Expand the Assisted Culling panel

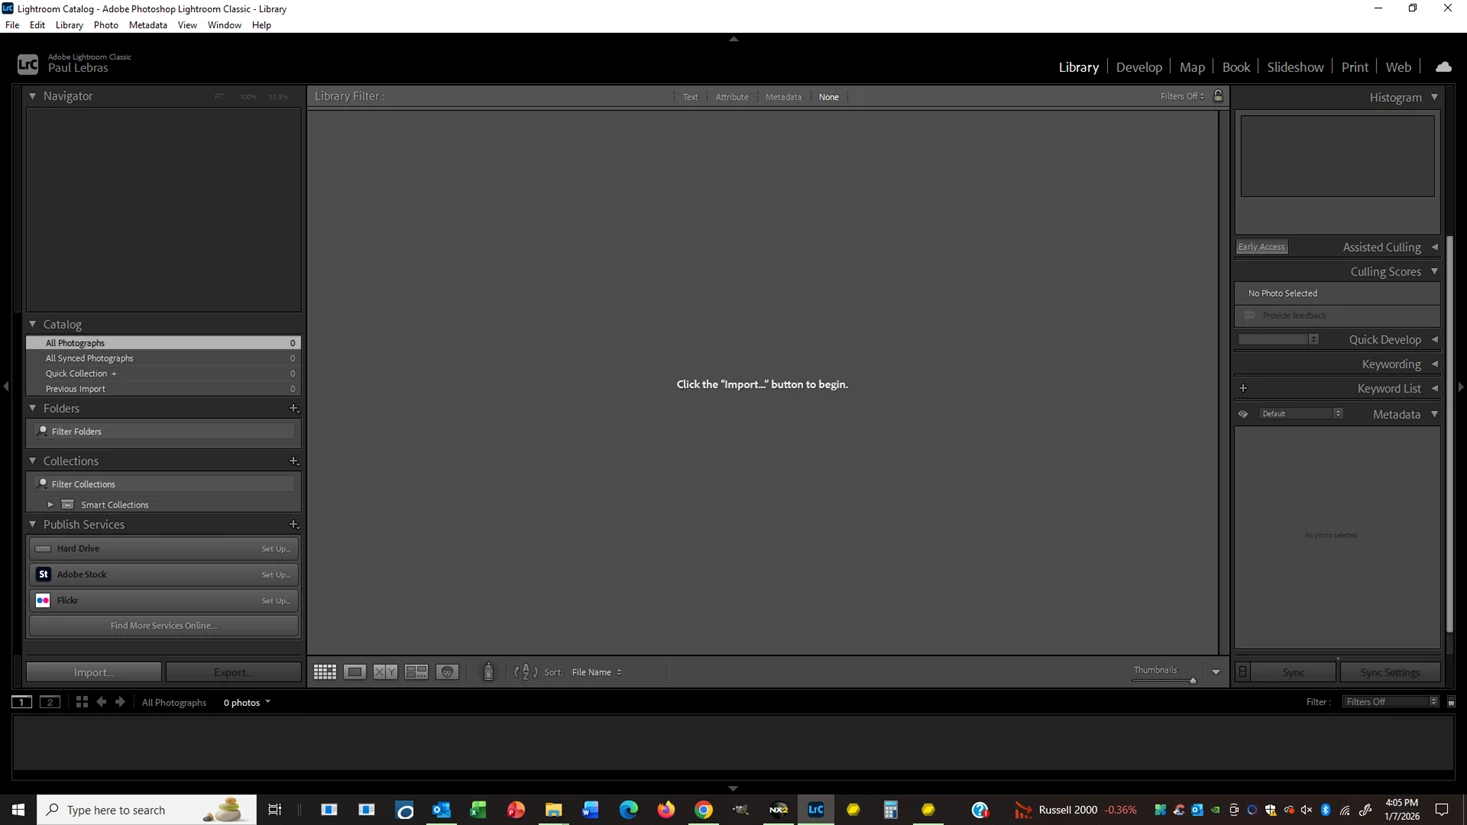[1434, 247]
